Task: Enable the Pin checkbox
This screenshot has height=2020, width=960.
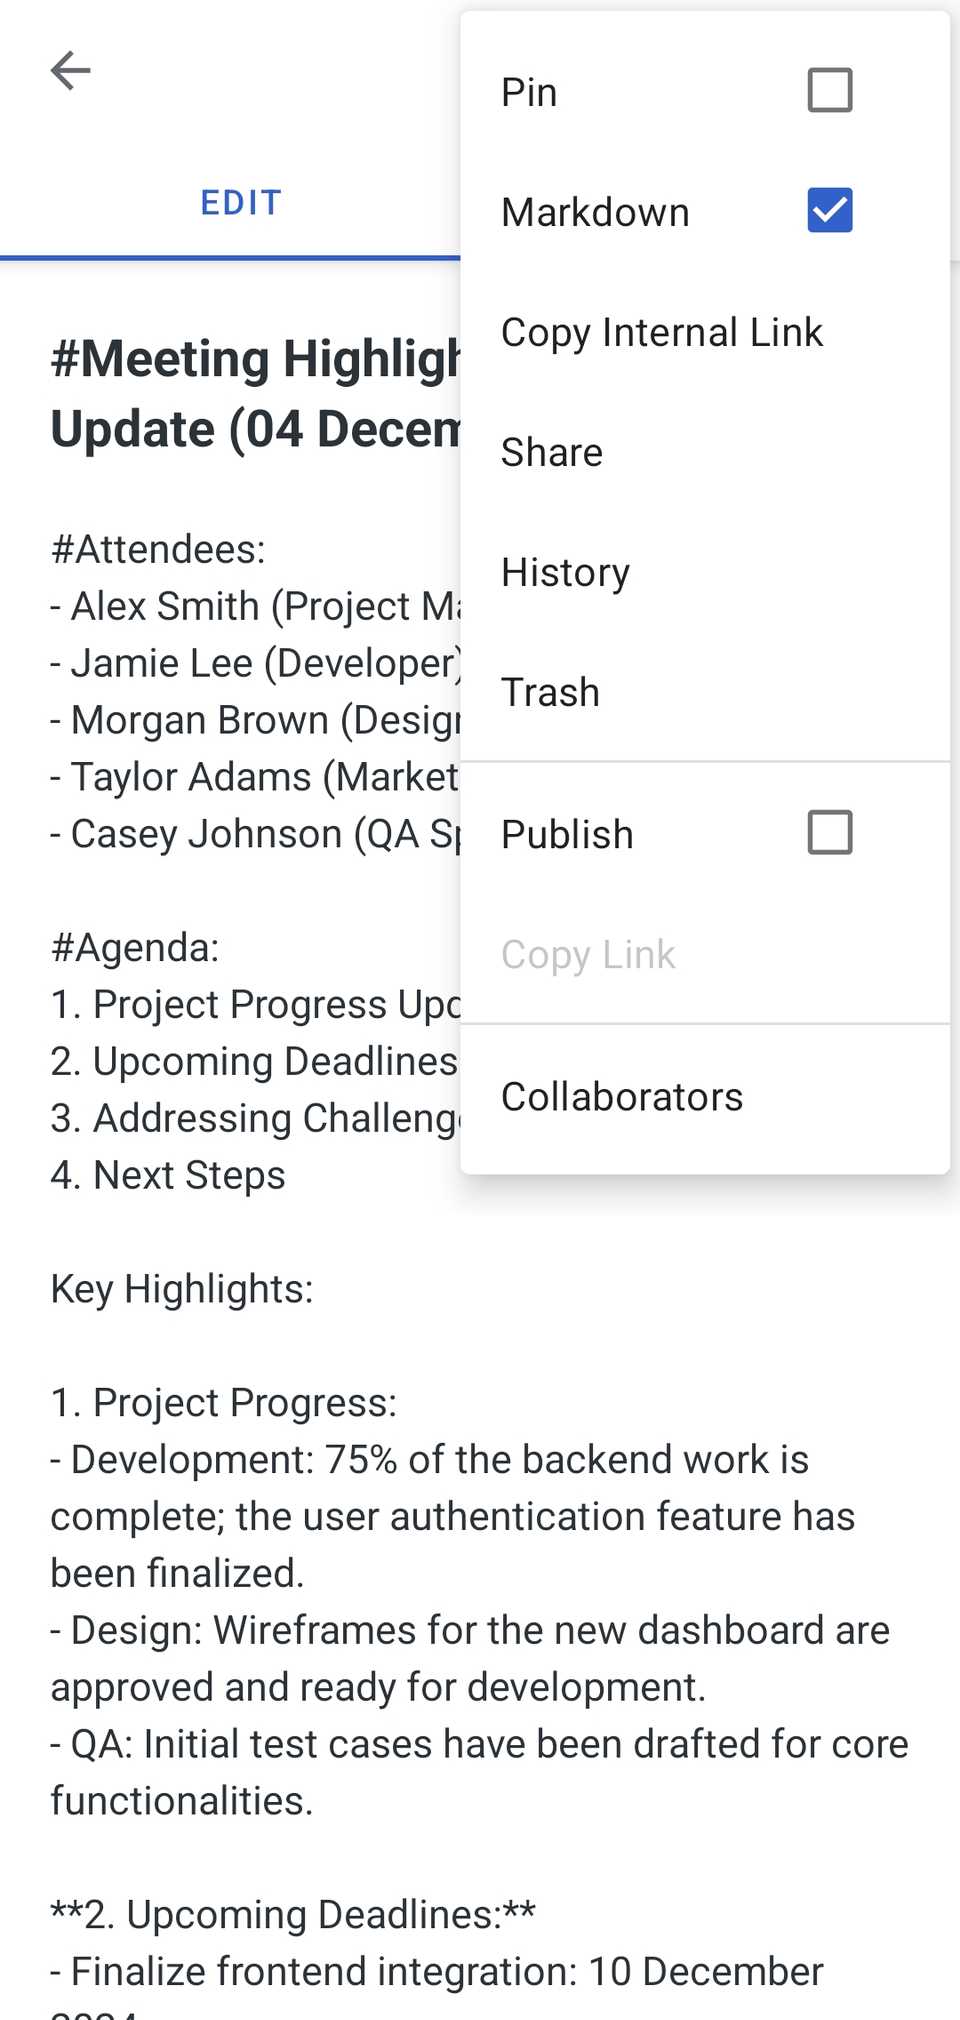Action: click(x=829, y=90)
